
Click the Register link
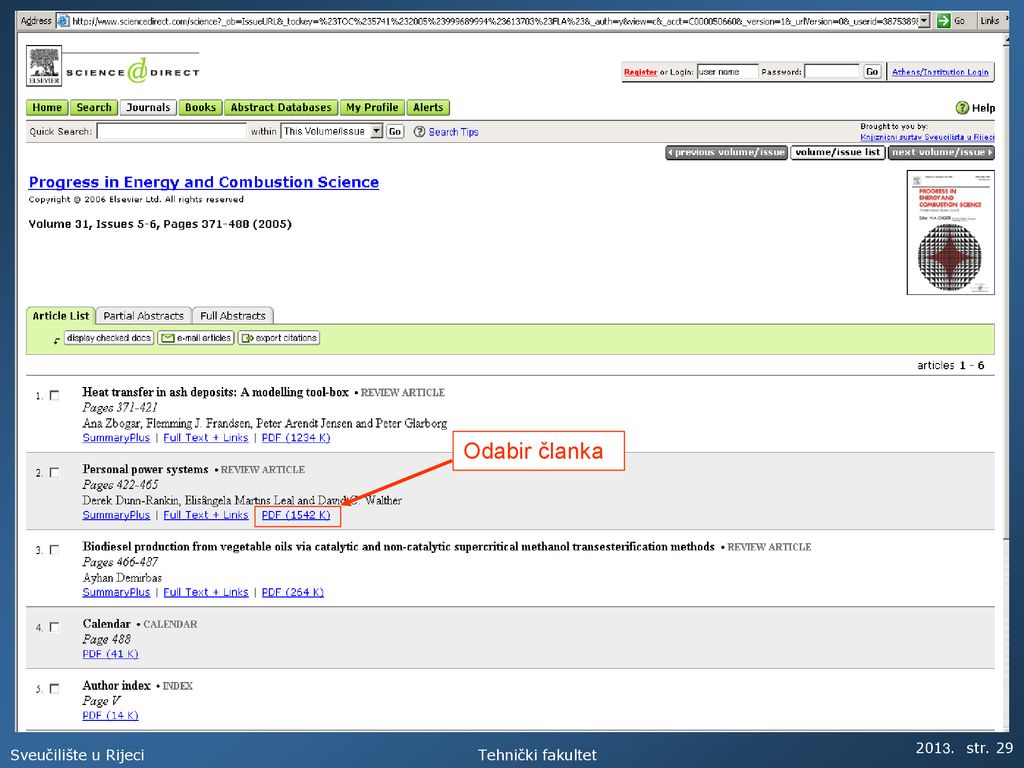640,72
